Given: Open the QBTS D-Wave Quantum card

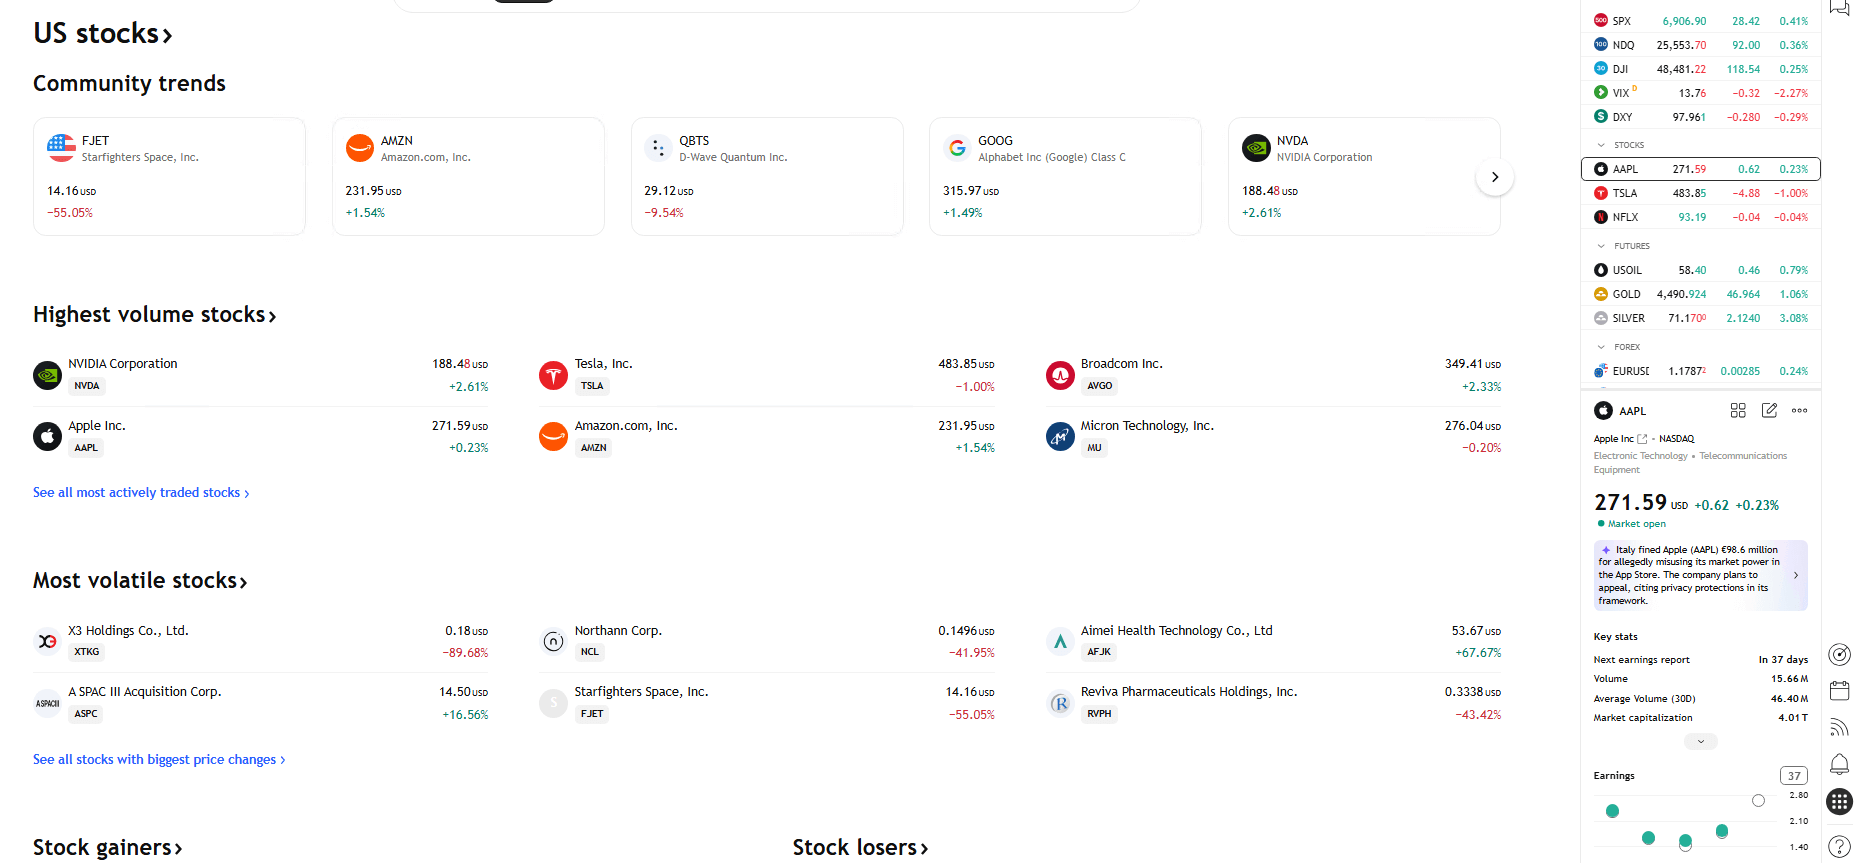Looking at the screenshot, I should click(766, 176).
